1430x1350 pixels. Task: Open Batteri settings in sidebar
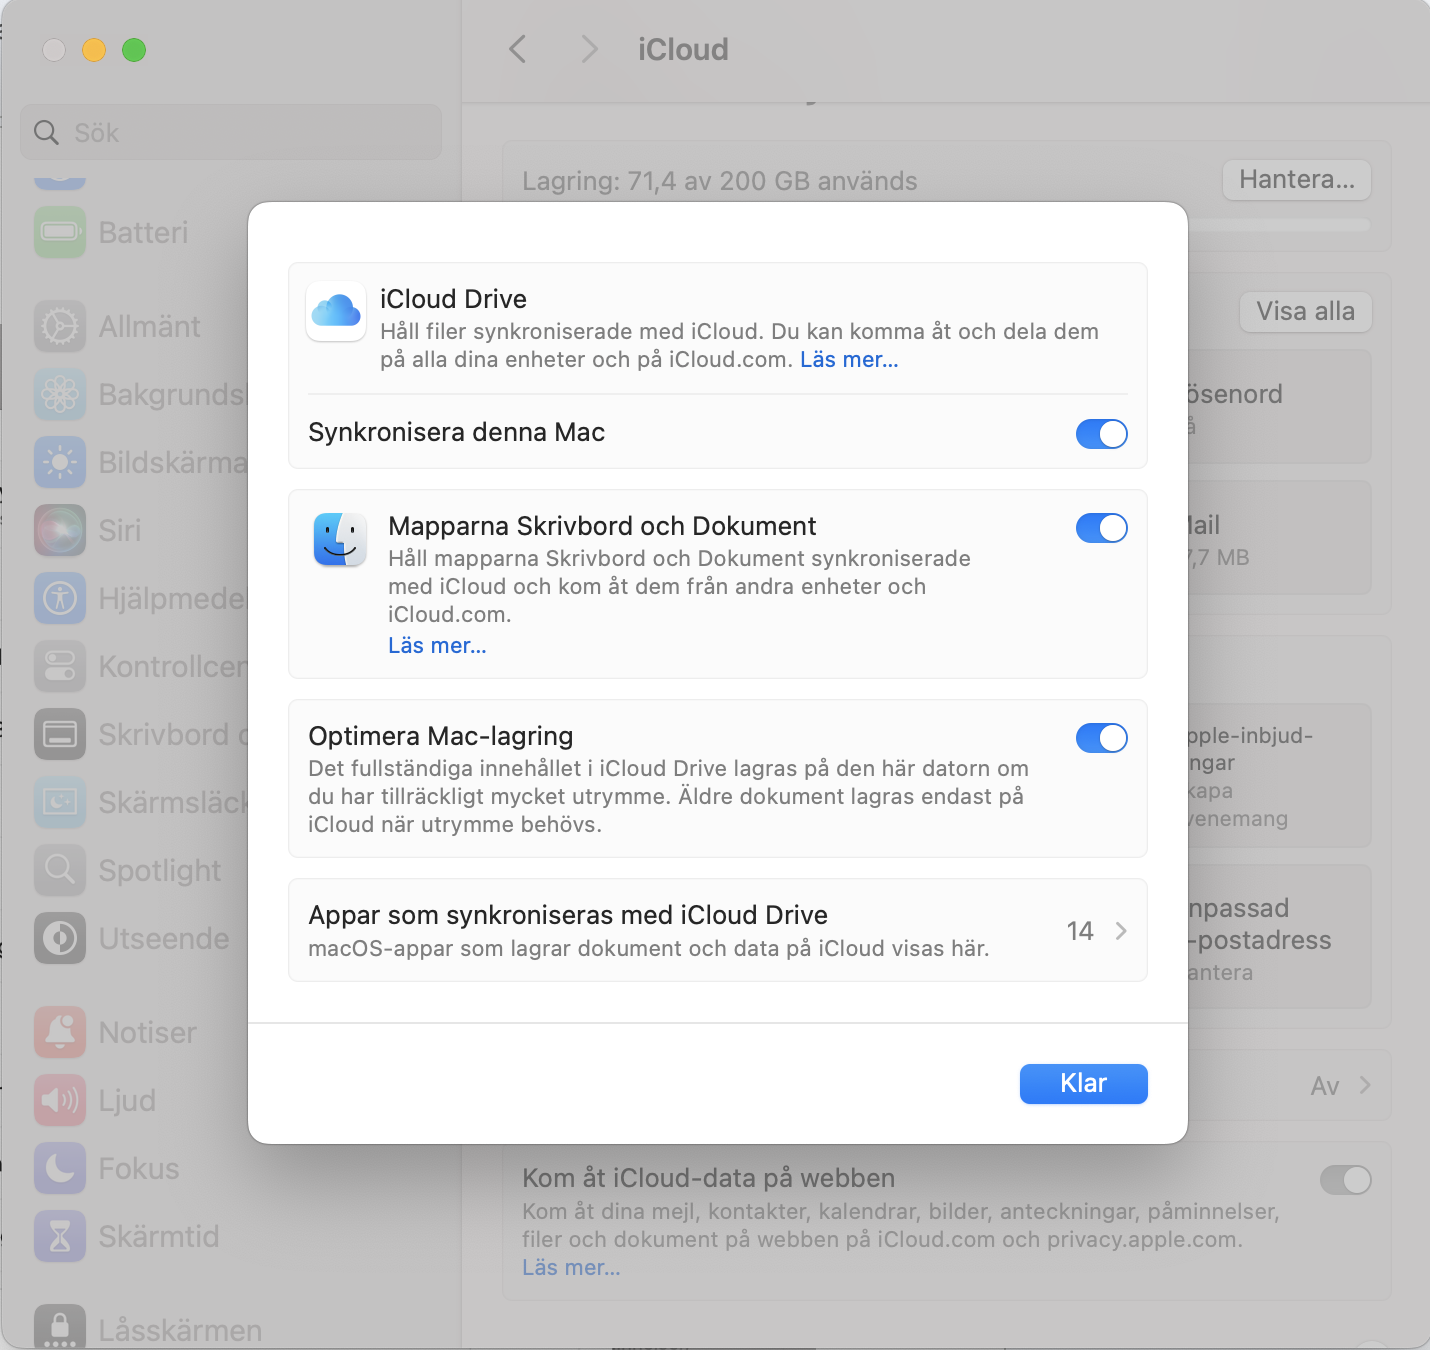(60, 232)
